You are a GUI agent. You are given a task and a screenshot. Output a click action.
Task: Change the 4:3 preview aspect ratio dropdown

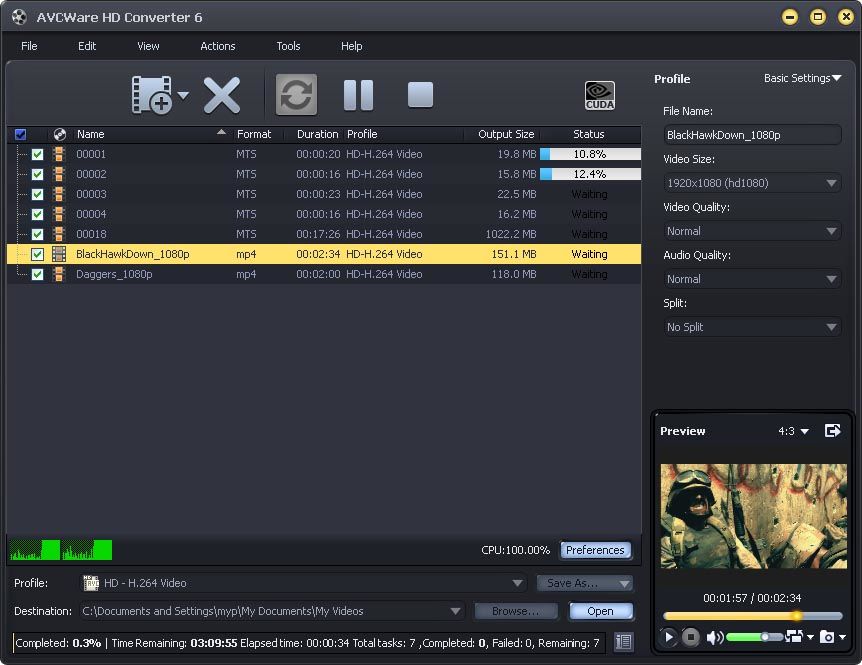tap(793, 431)
